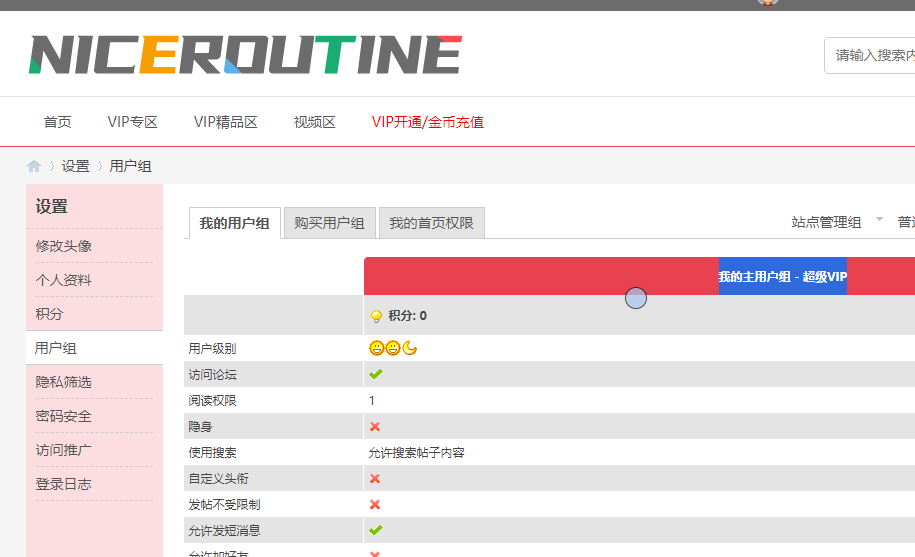Open 登录日志 in settings sidebar
The height and width of the screenshot is (557, 915).
pos(64,484)
